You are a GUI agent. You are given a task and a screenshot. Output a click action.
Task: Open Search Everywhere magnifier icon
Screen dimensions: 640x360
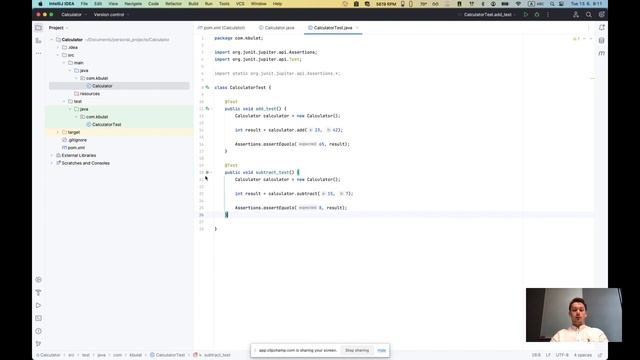(x=589, y=15)
